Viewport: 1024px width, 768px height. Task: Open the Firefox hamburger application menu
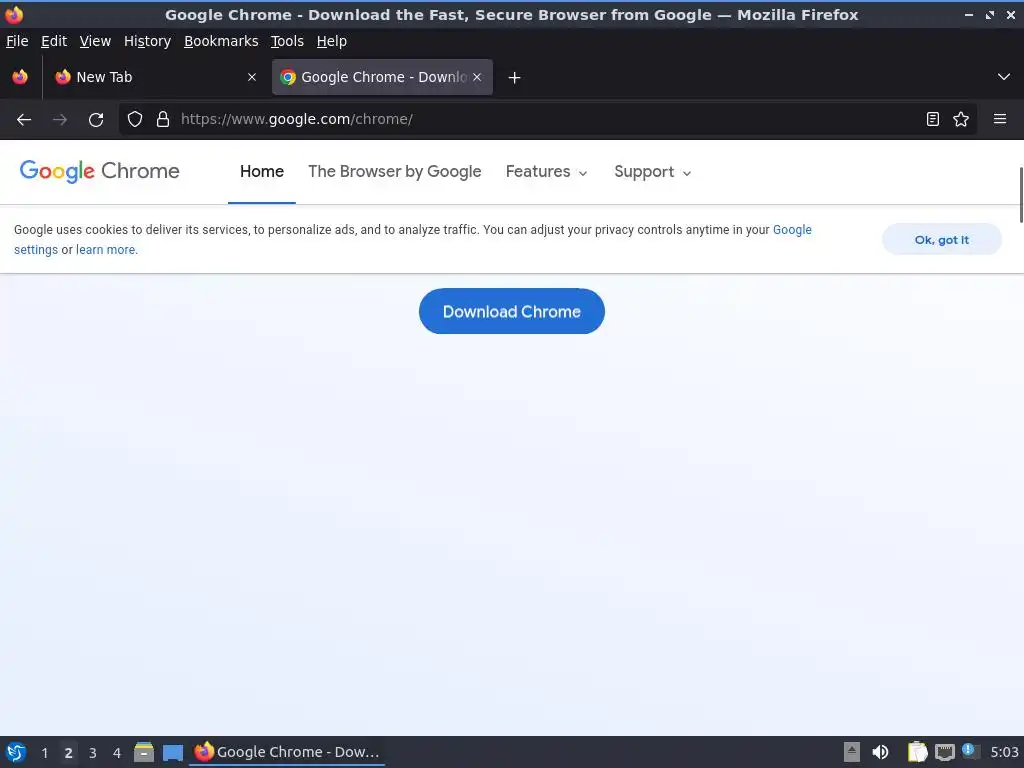pos(1000,119)
